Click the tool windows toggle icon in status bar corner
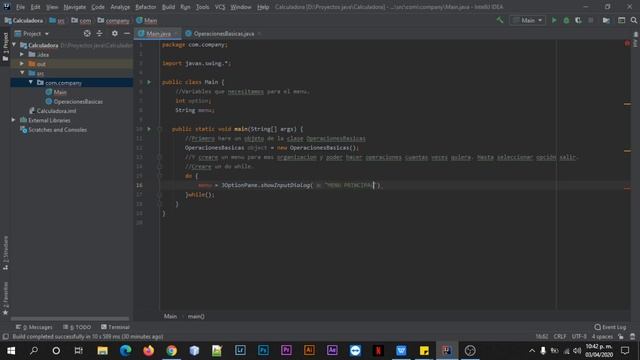Image resolution: width=640 pixels, height=360 pixels. (5, 337)
